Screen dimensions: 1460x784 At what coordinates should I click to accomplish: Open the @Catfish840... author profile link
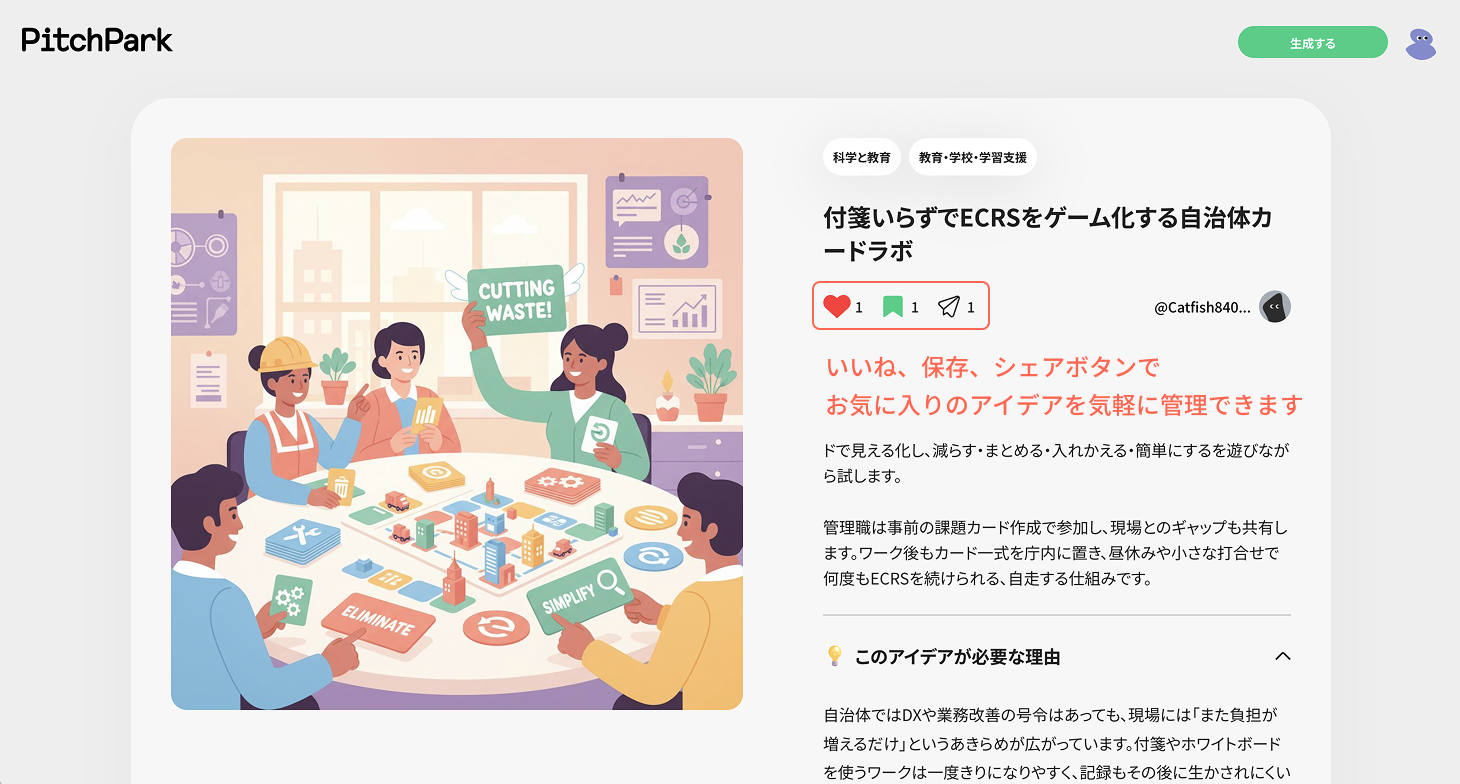pyautogui.click(x=1202, y=308)
